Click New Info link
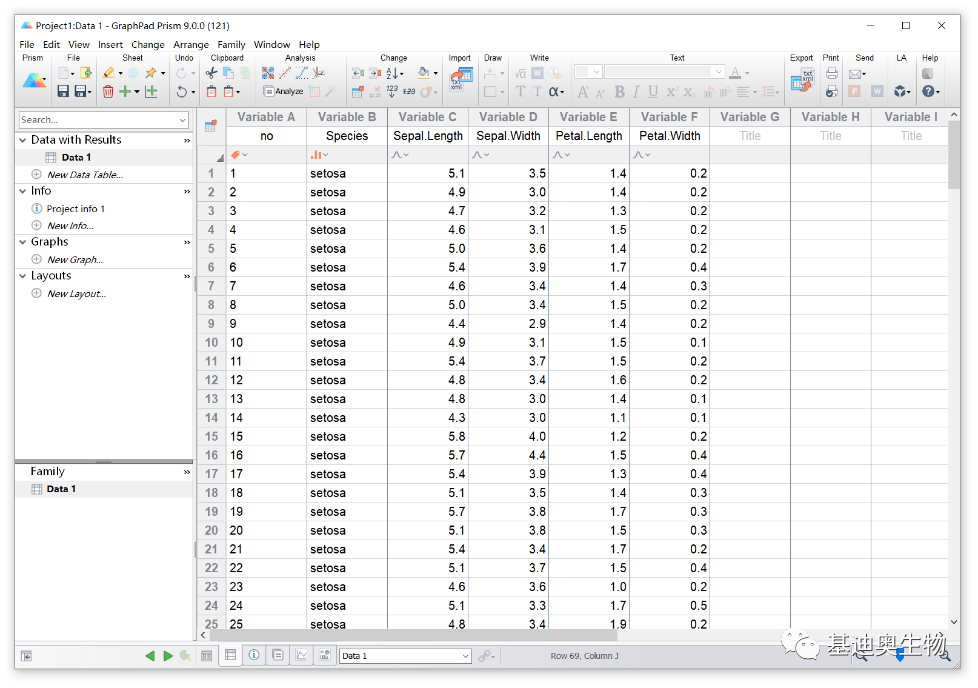978x688 pixels. (x=70, y=226)
